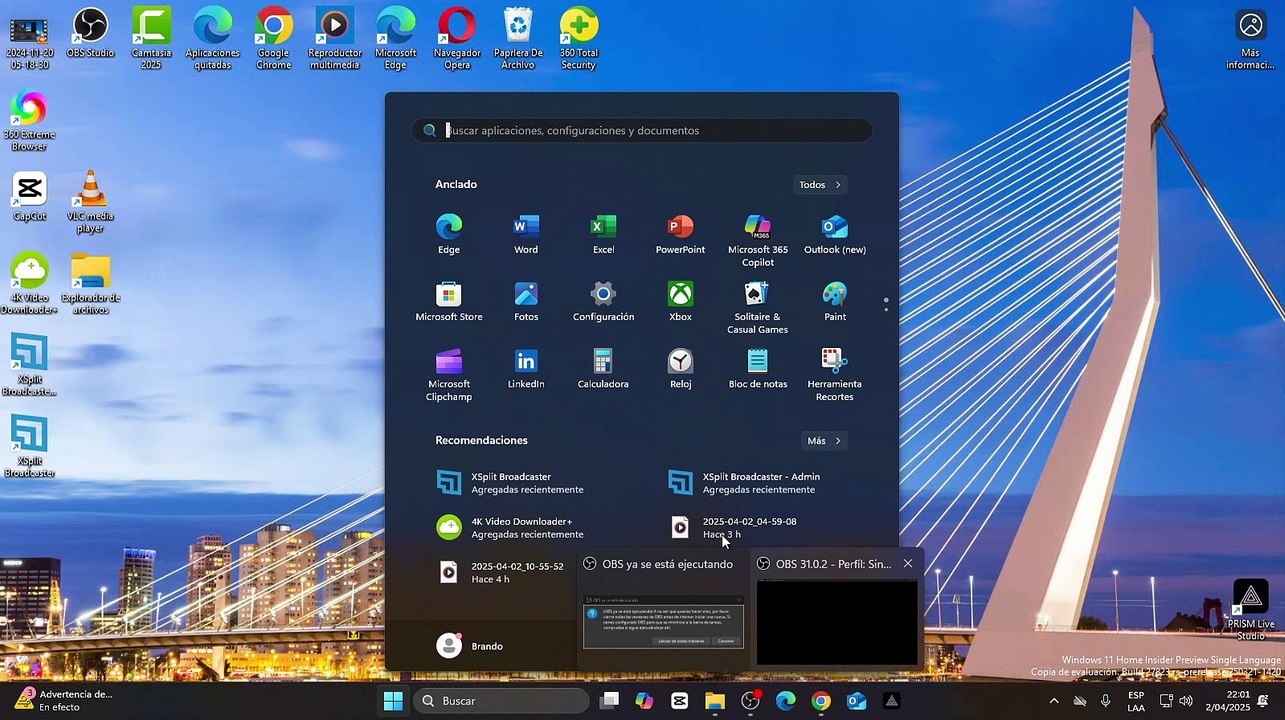Open ESP LAA language switcher
This screenshot has width=1285, height=720.
tap(1136, 701)
